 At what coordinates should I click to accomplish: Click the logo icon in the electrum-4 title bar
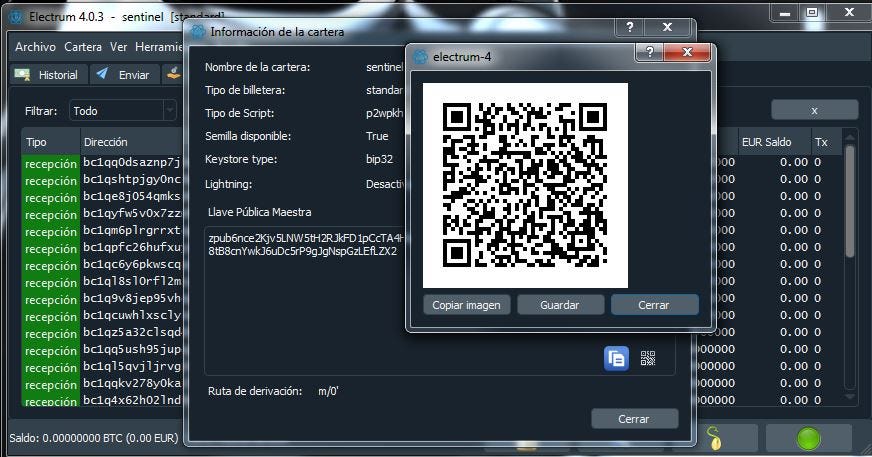click(421, 57)
